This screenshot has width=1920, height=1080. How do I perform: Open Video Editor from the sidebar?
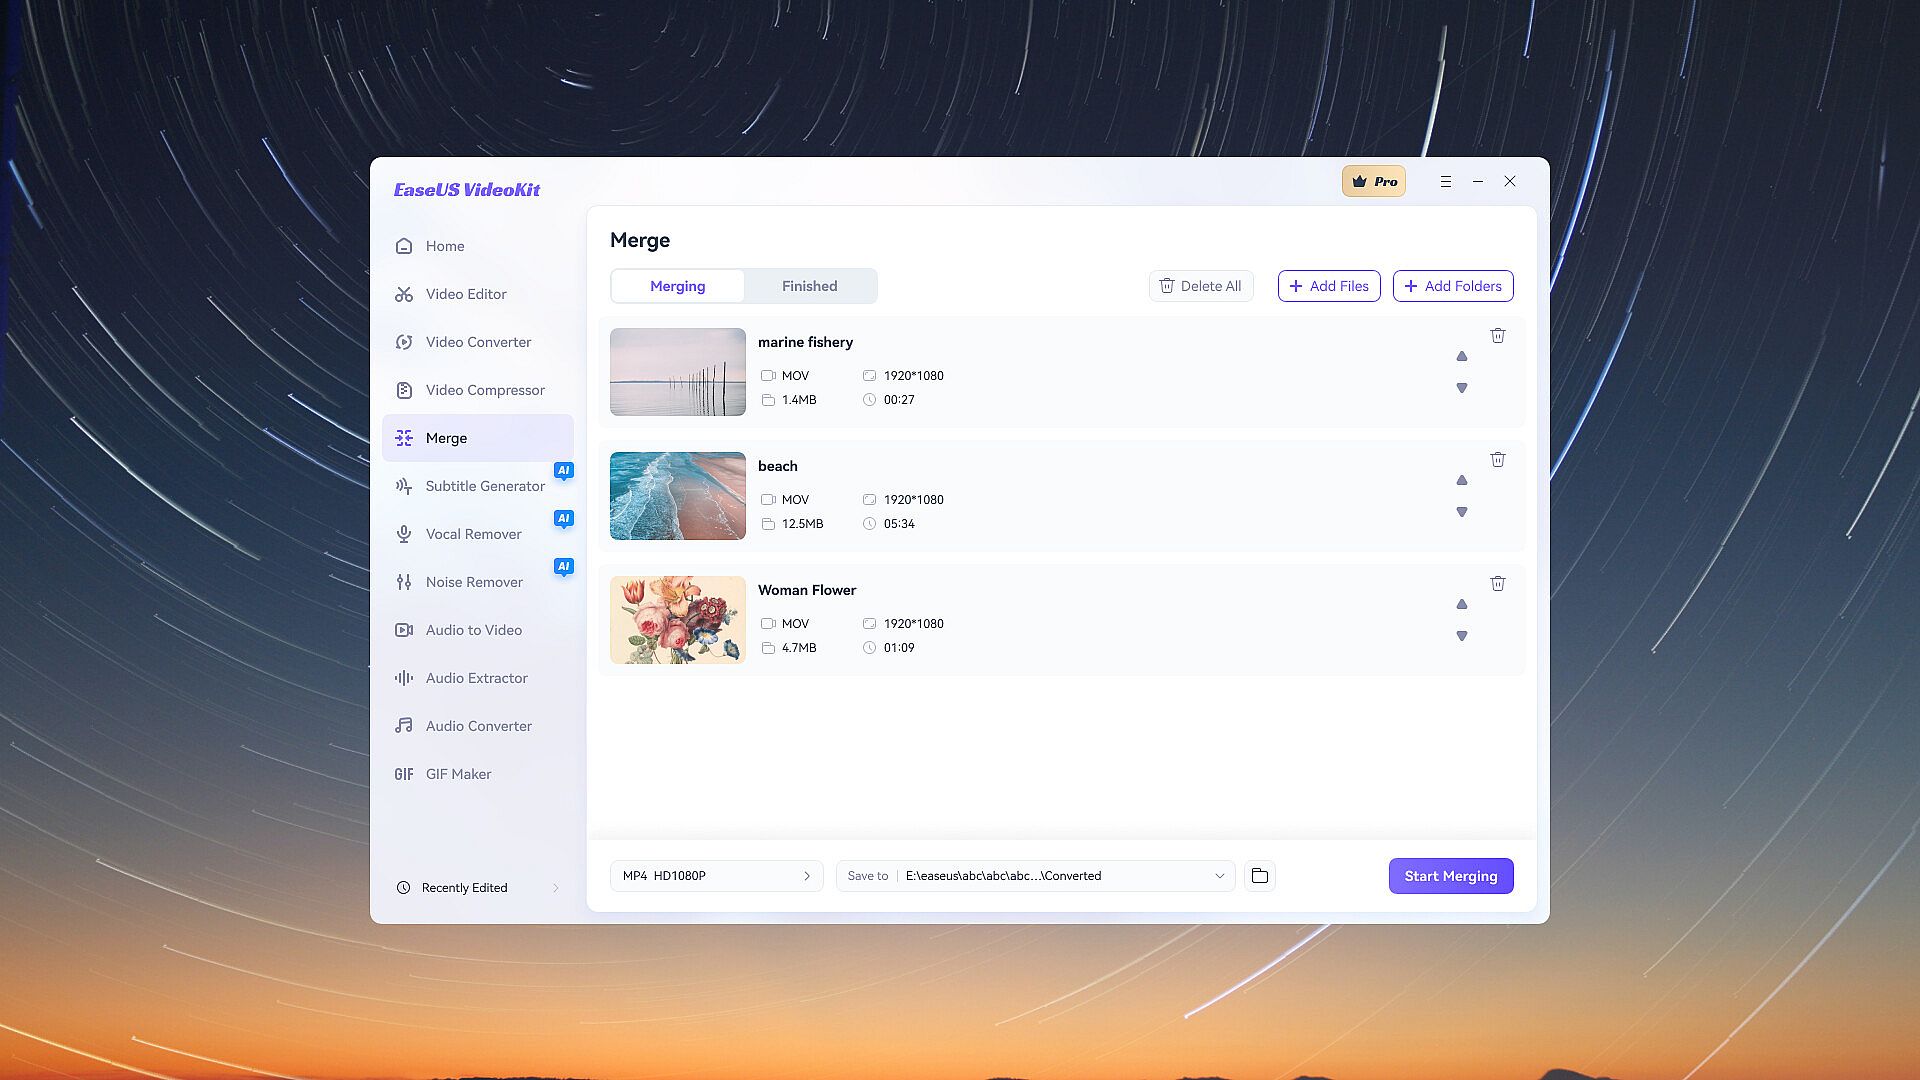click(465, 294)
